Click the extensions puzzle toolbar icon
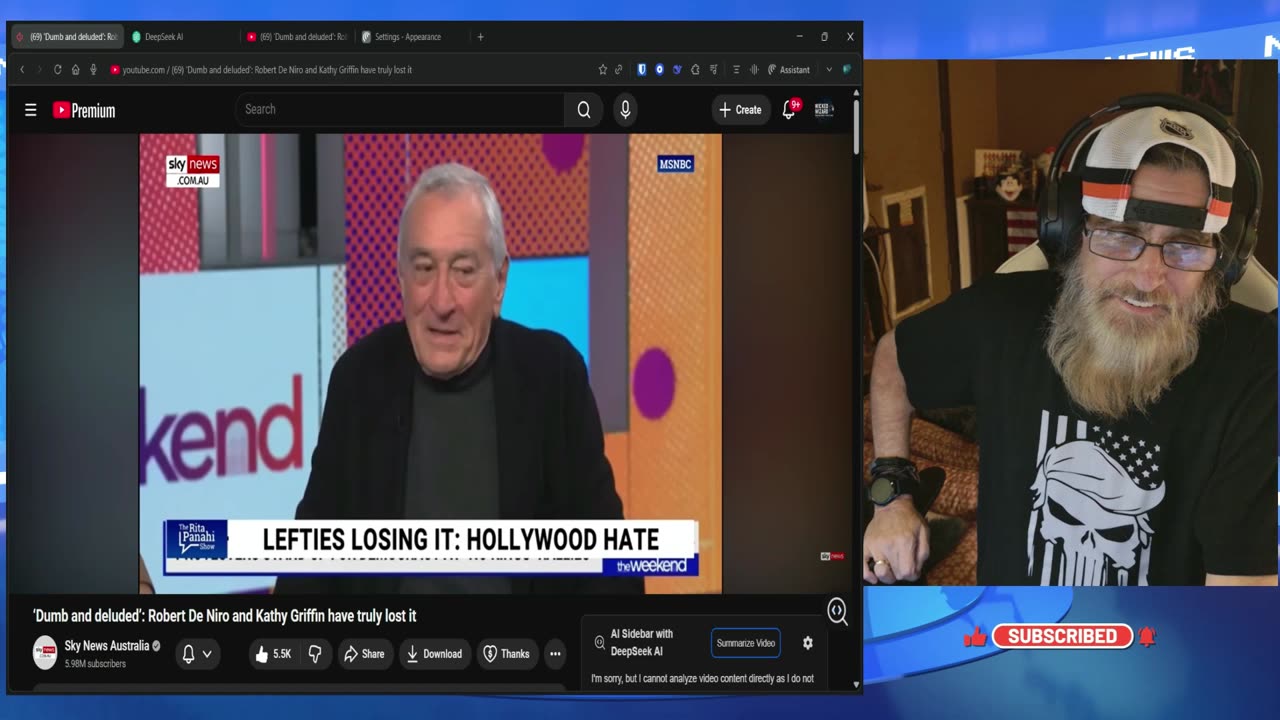1280x720 pixels. 695,70
